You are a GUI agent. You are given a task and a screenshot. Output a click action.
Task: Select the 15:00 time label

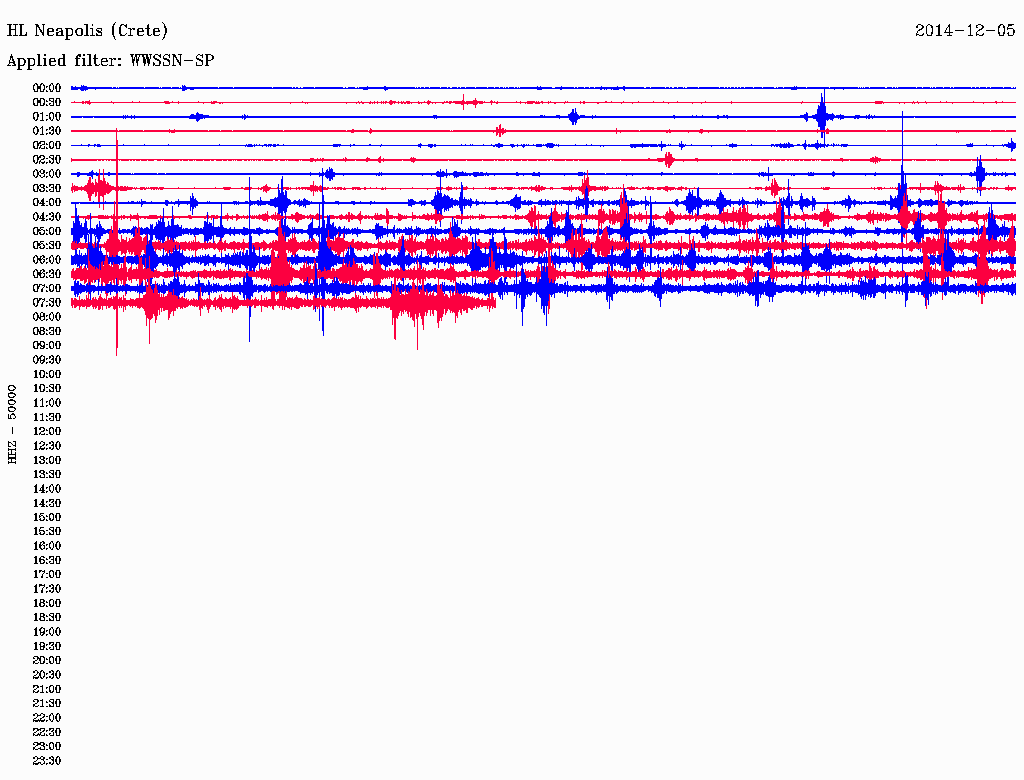pos(47,517)
